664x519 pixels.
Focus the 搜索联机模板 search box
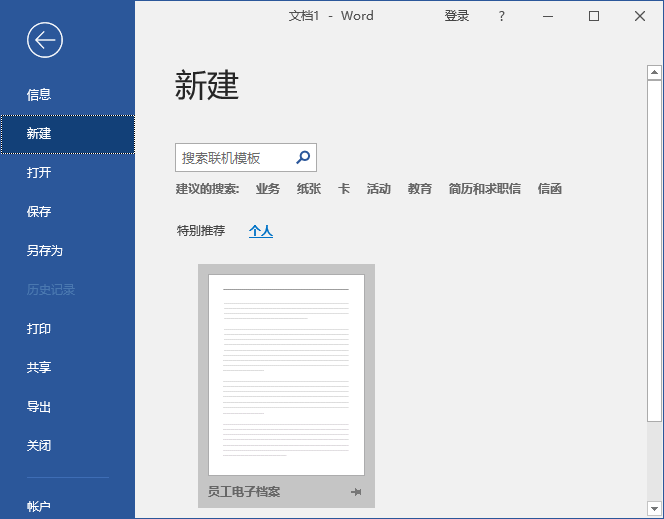tap(235, 158)
